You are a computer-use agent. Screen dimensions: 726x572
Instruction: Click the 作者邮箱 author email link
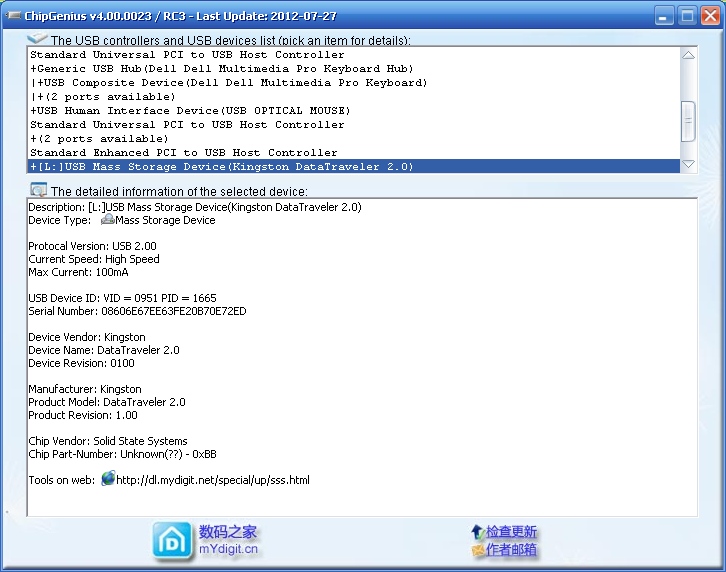point(512,550)
